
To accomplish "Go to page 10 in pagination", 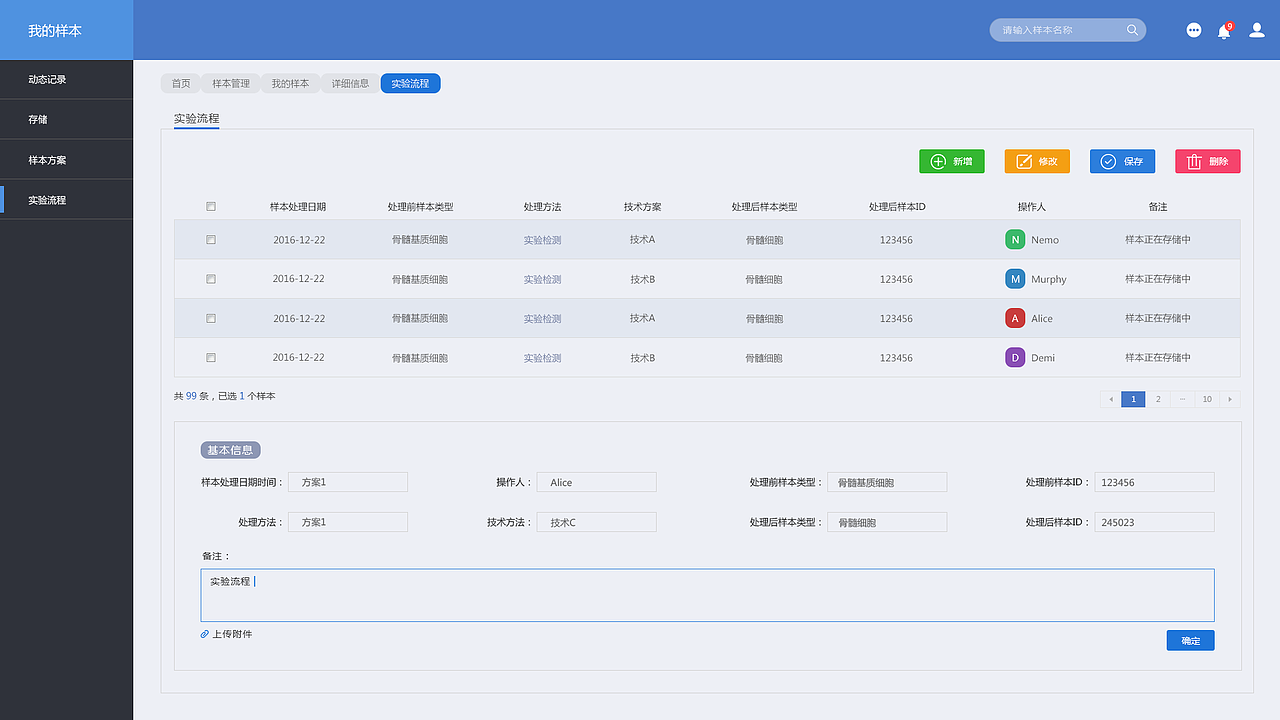I will [x=1207, y=399].
